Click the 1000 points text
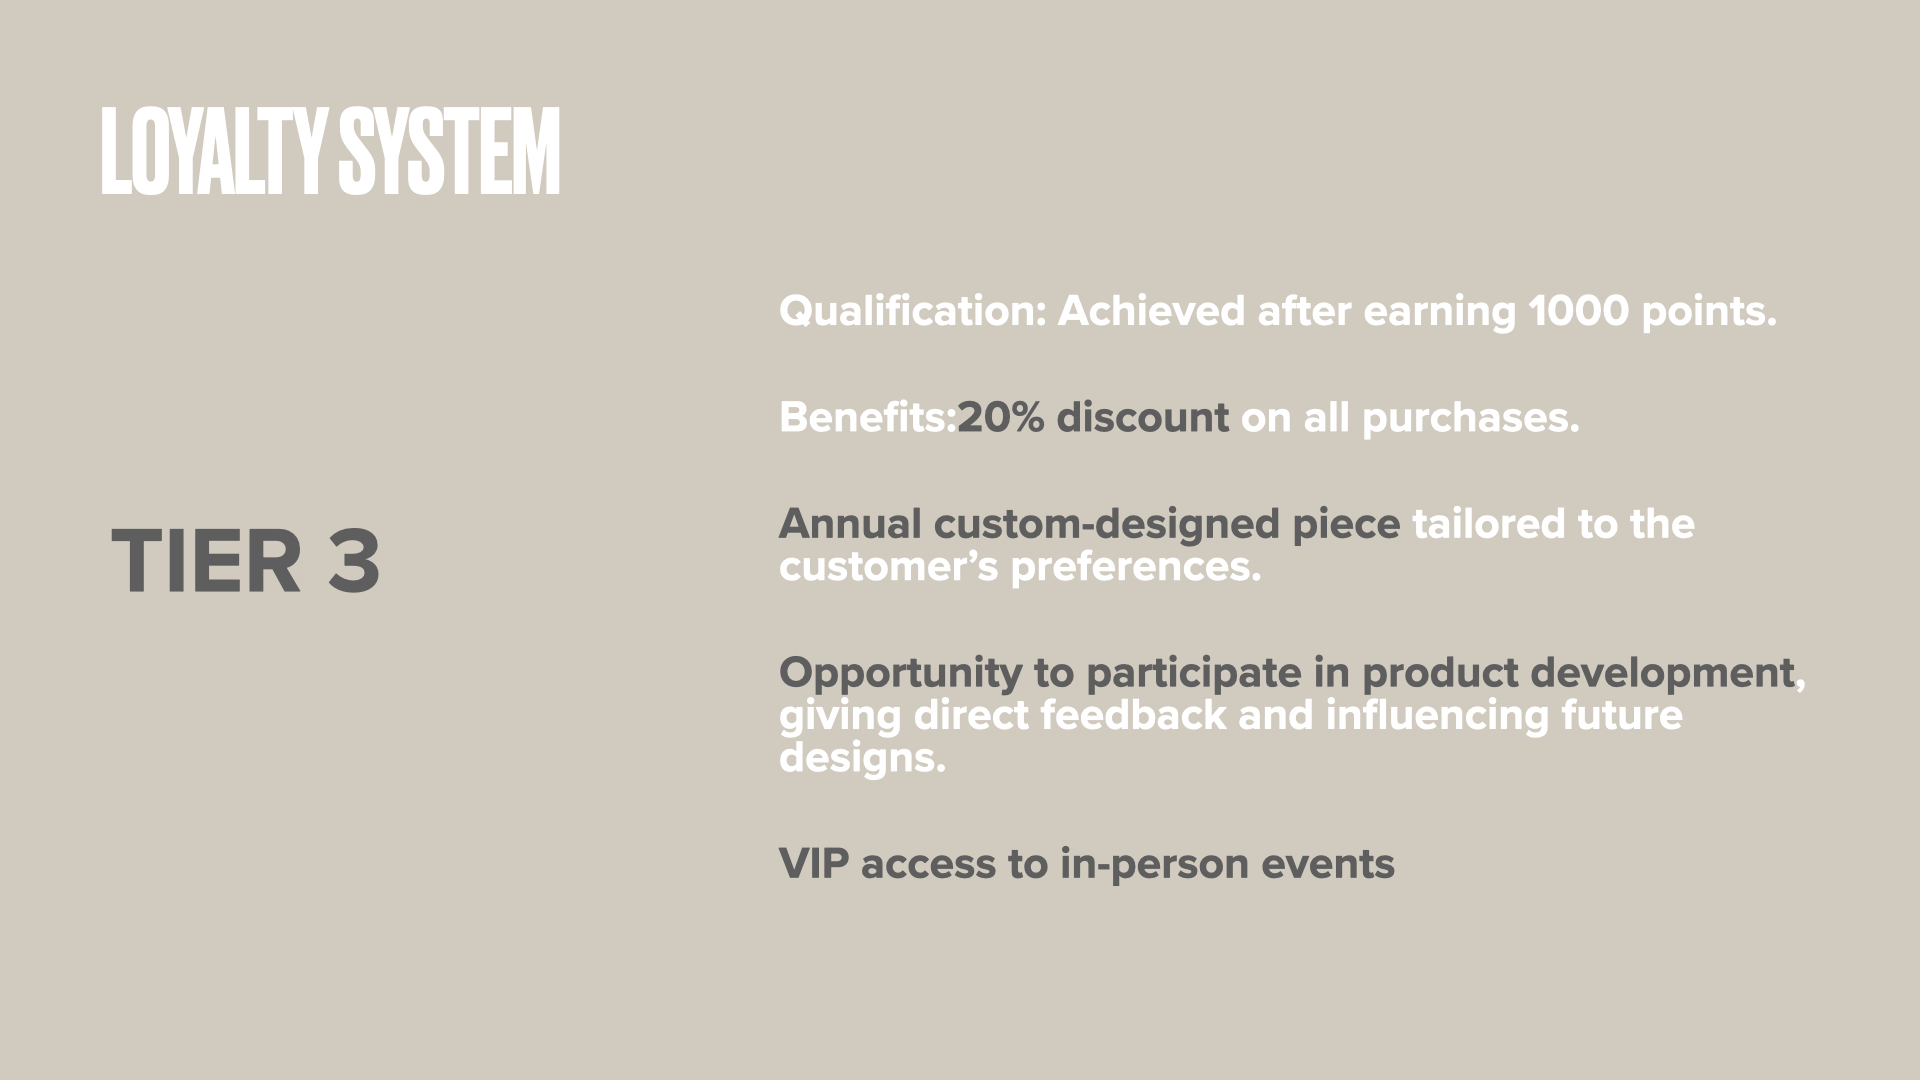The width and height of the screenshot is (1920, 1080). 1651,311
